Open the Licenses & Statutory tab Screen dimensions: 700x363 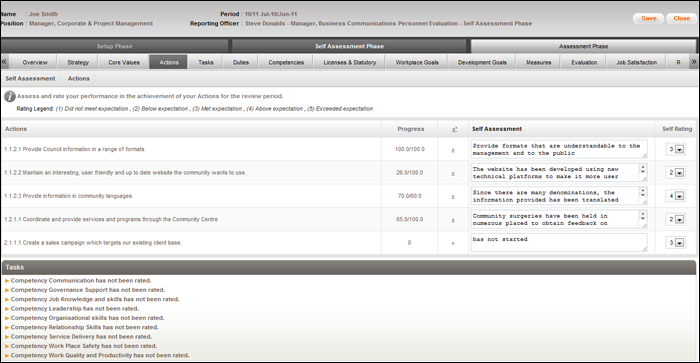click(350, 62)
